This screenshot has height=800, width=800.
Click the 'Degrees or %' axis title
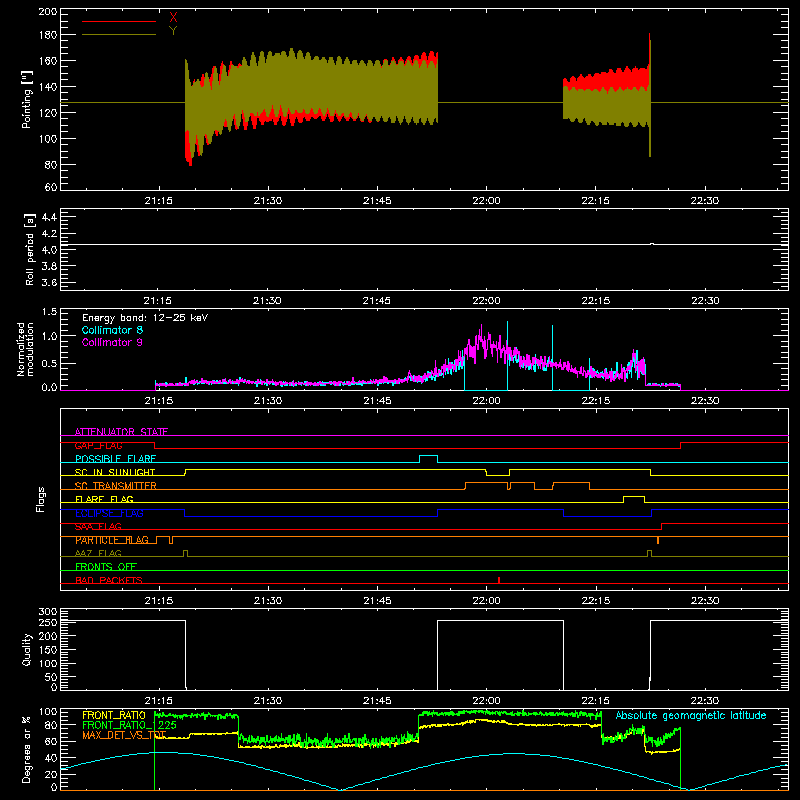click(x=27, y=749)
